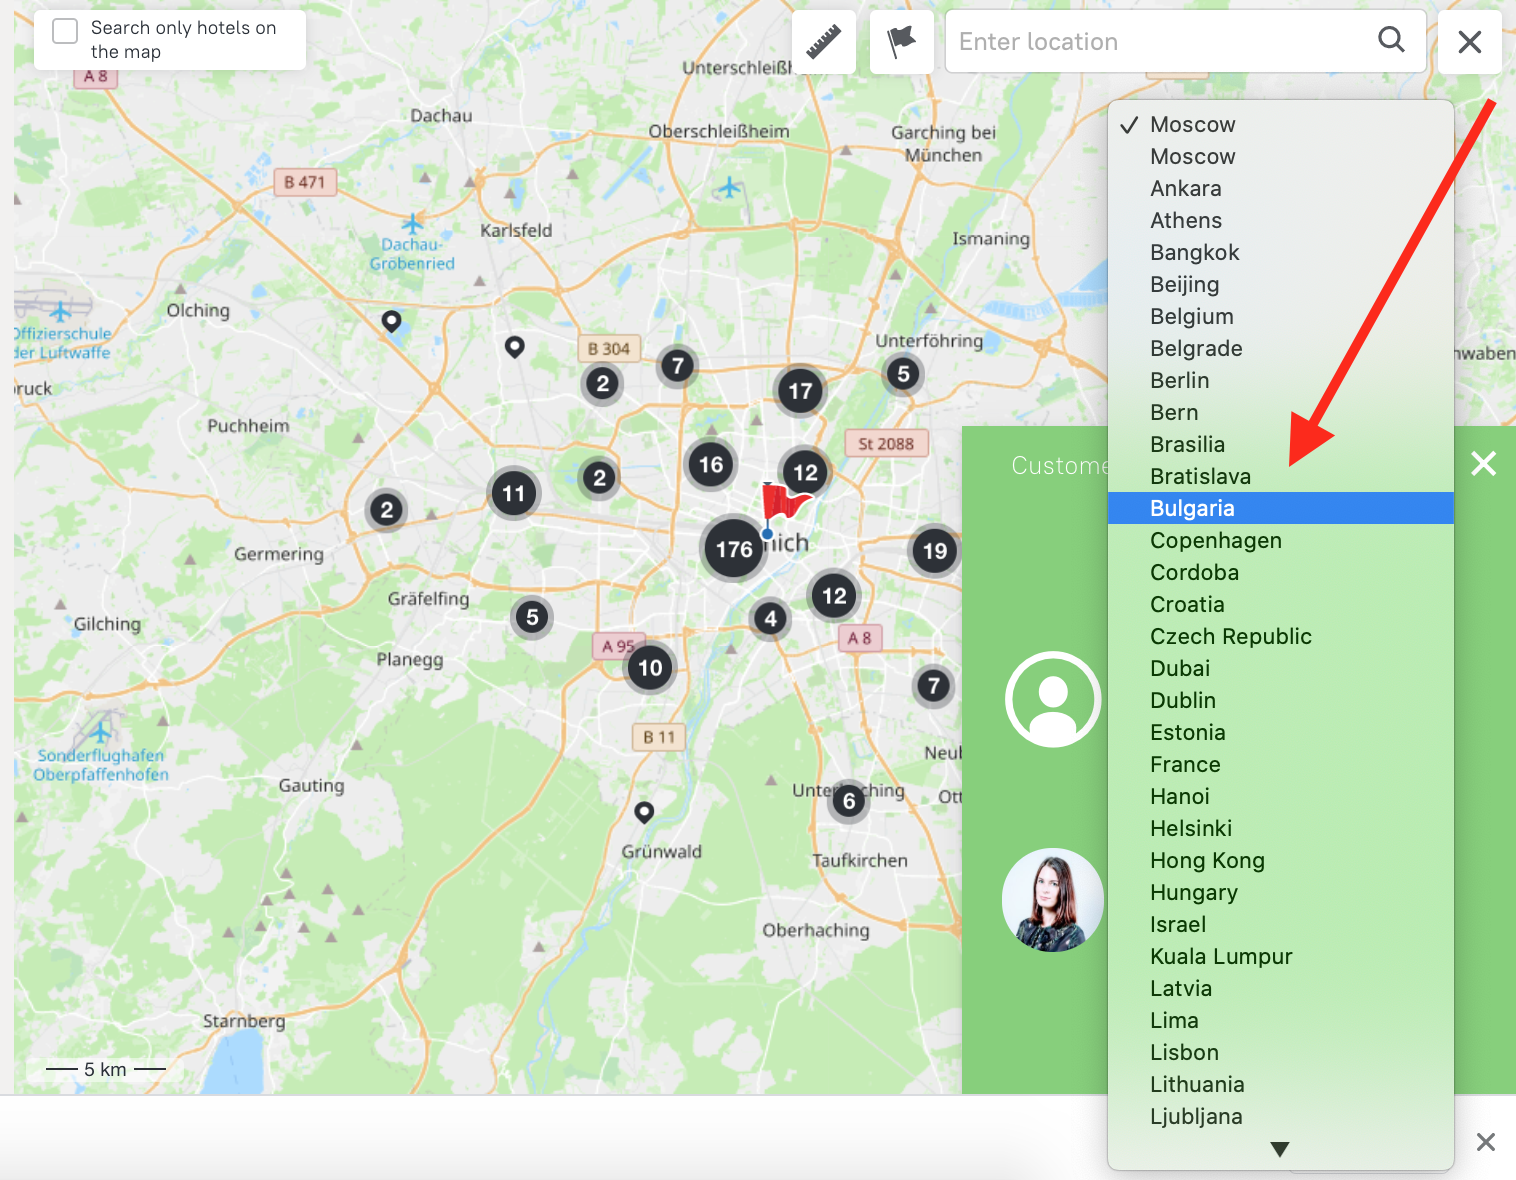Choose the checked Moscow option
1516x1180 pixels.
[x=1192, y=124]
